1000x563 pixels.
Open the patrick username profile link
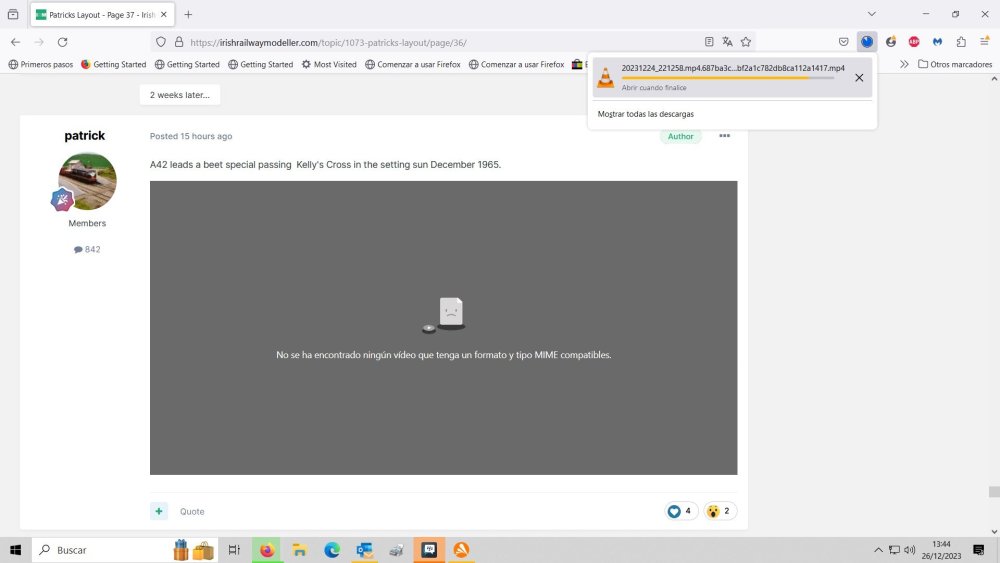pos(84,136)
